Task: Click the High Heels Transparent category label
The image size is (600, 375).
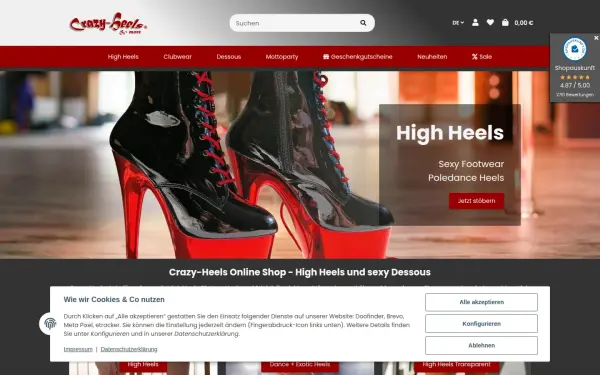Action: coord(457,365)
